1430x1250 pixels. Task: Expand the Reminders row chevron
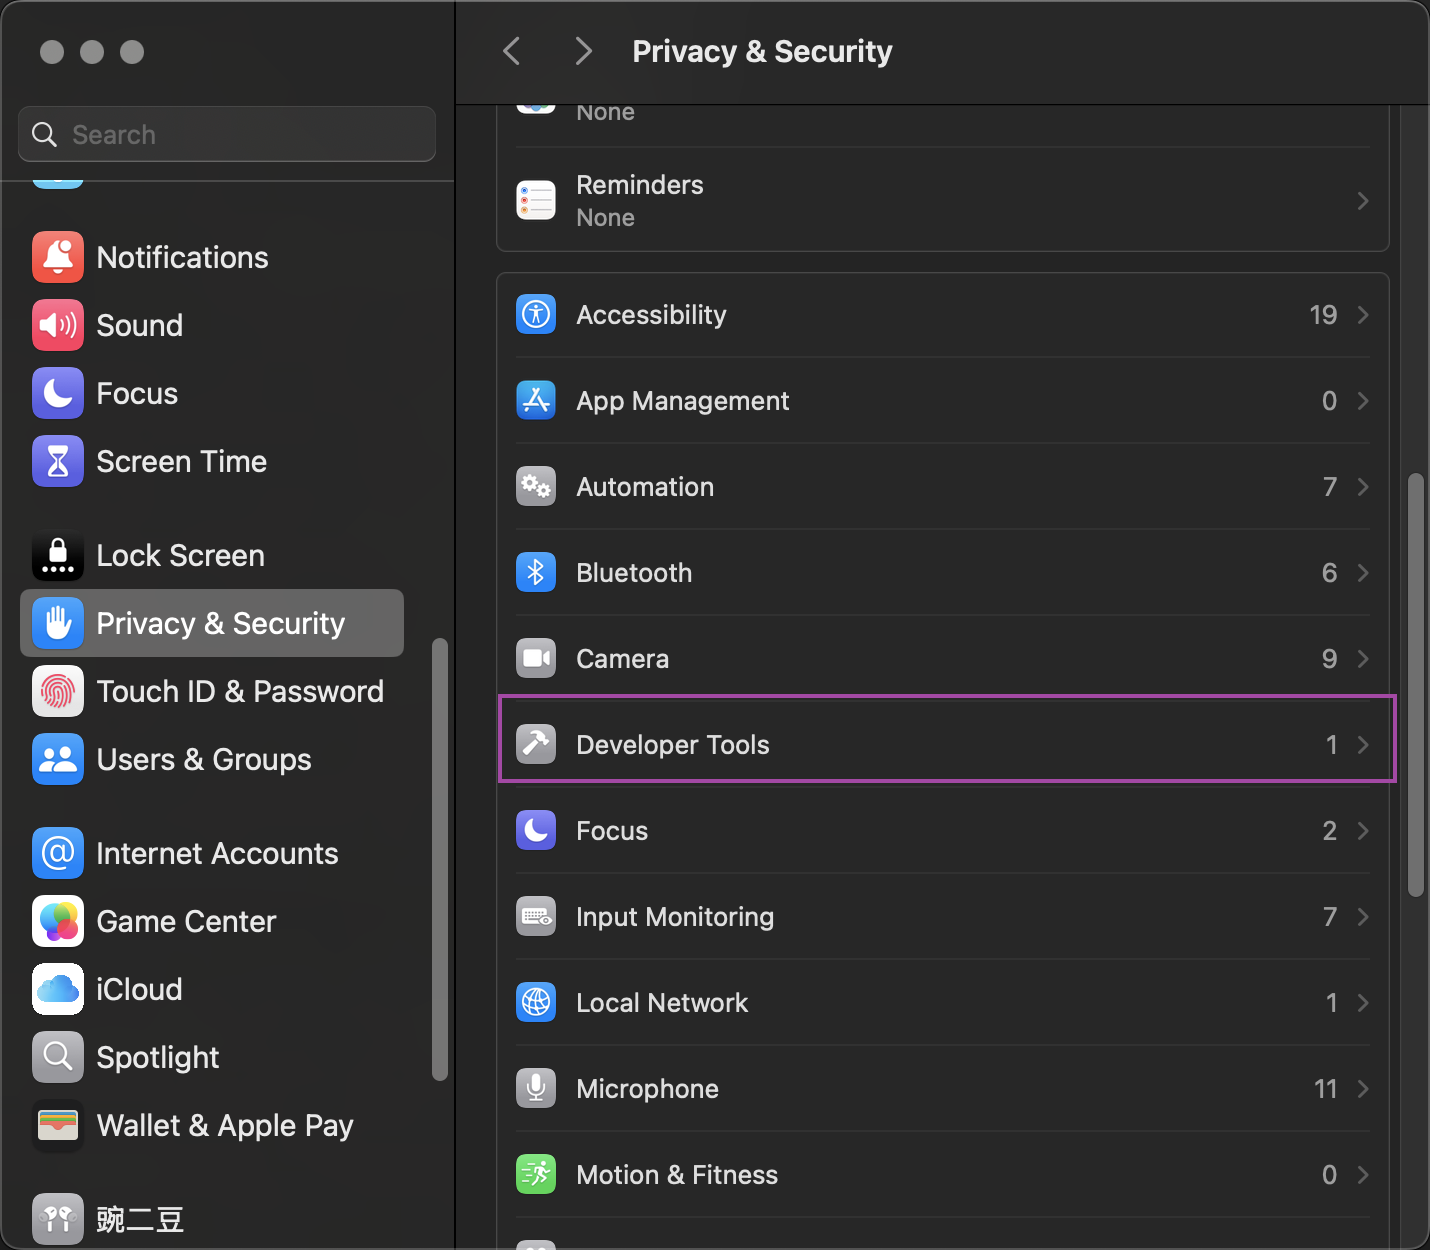click(1363, 201)
